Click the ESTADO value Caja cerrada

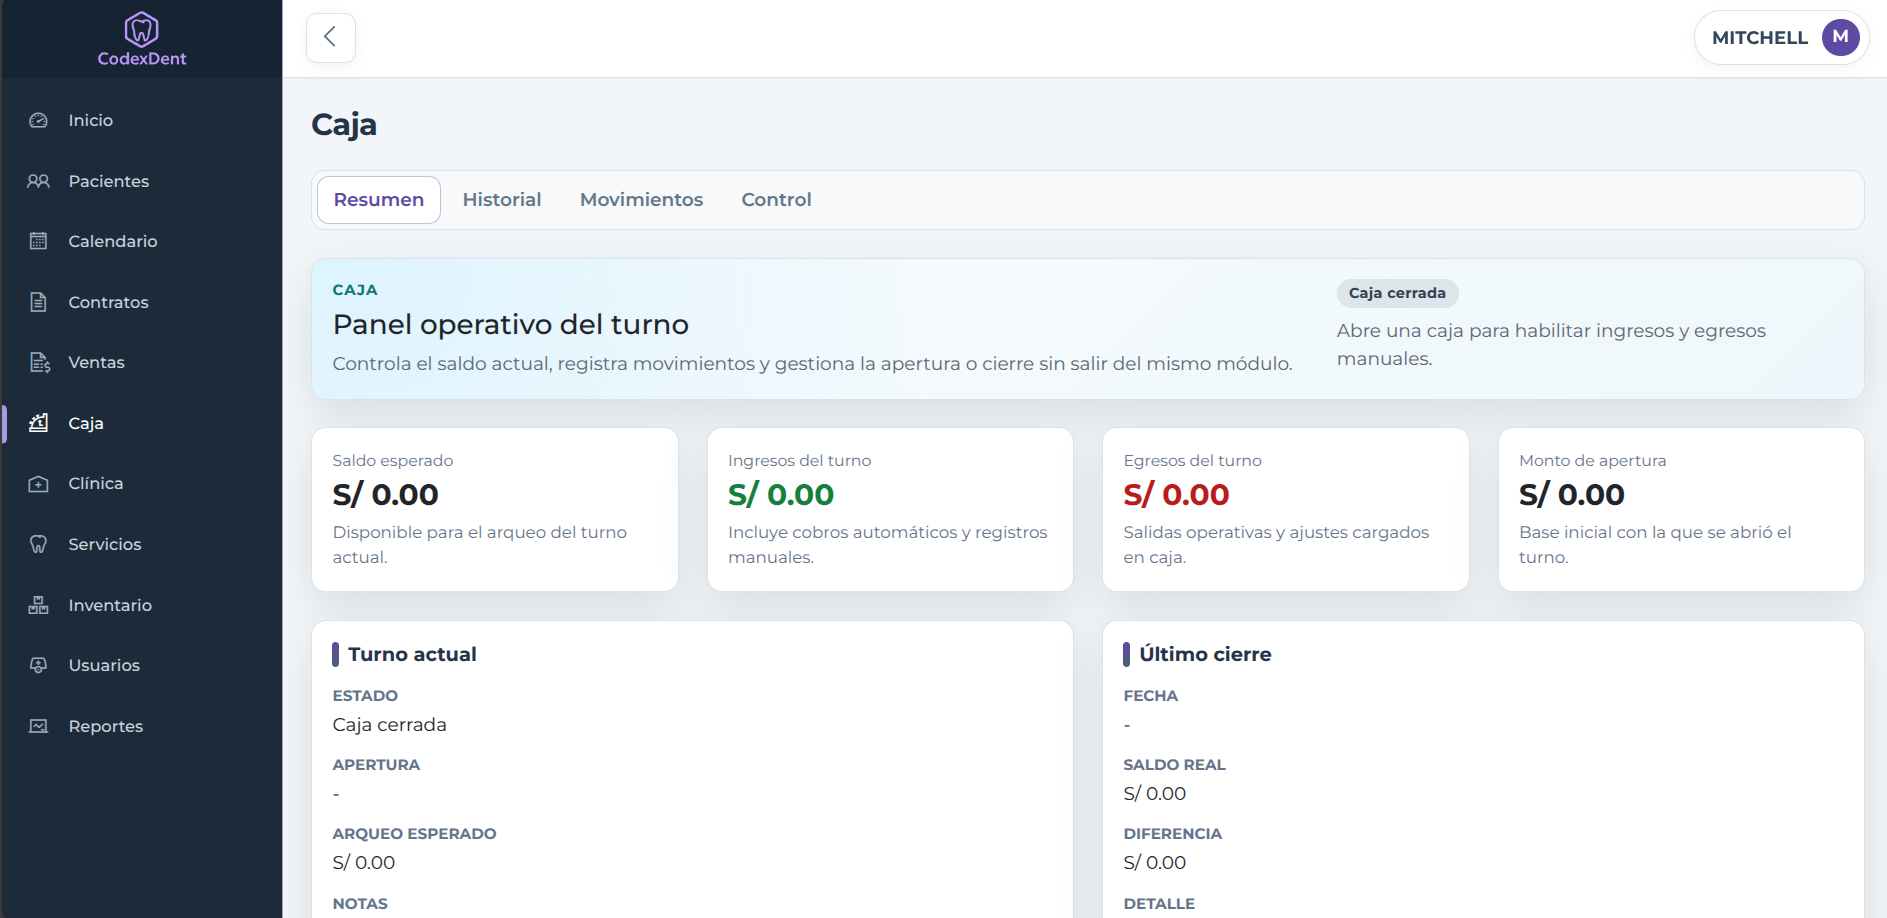coord(390,725)
